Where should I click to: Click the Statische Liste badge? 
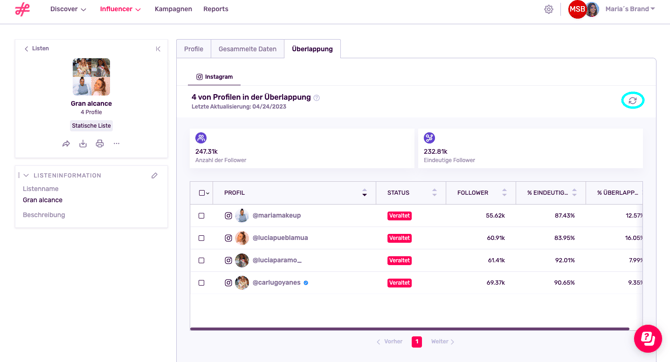pyautogui.click(x=91, y=126)
